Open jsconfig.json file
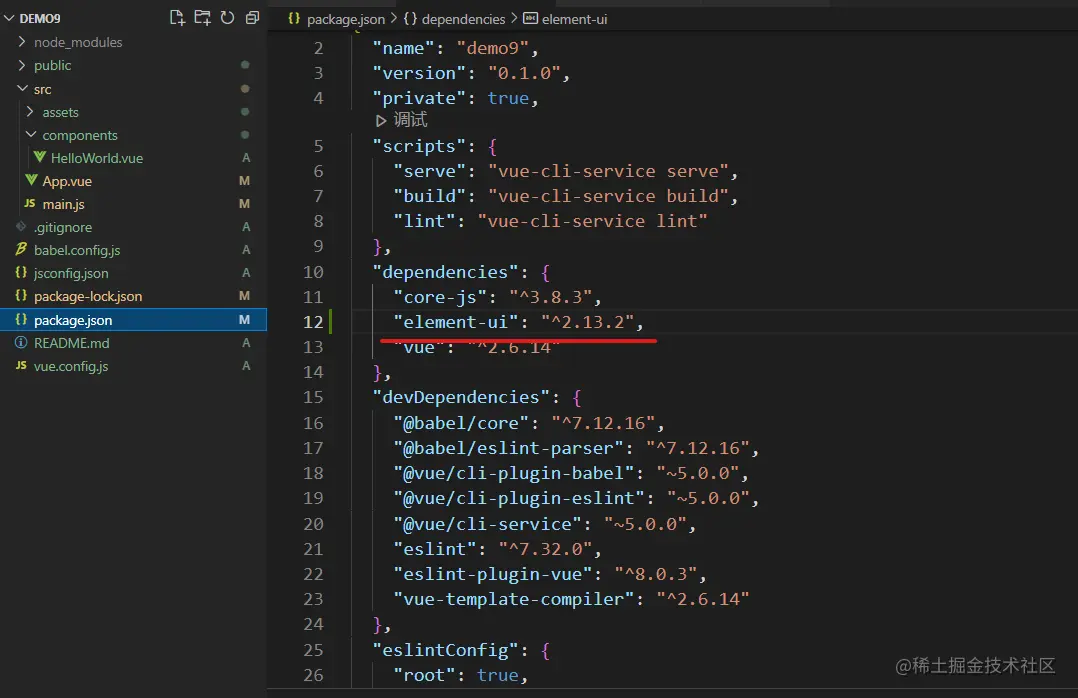This screenshot has height=698, width=1078. pyautogui.click(x=71, y=274)
